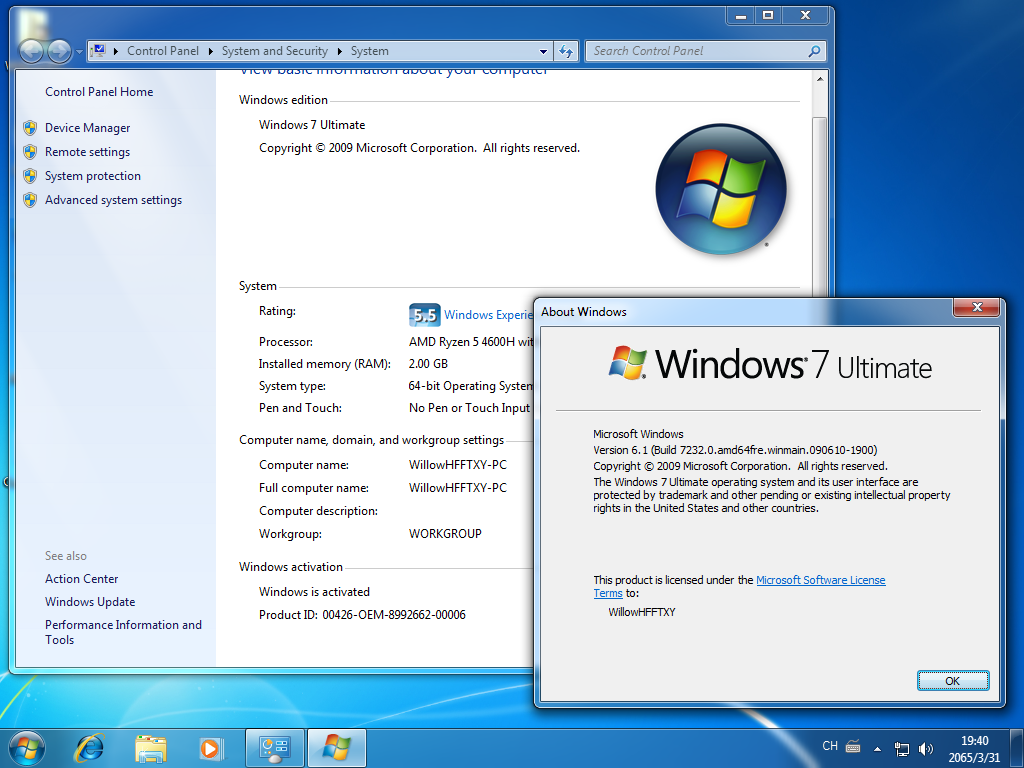Open Windows Explorer folder icon on taskbar
Image resolution: width=1024 pixels, height=768 pixels.
click(x=151, y=748)
